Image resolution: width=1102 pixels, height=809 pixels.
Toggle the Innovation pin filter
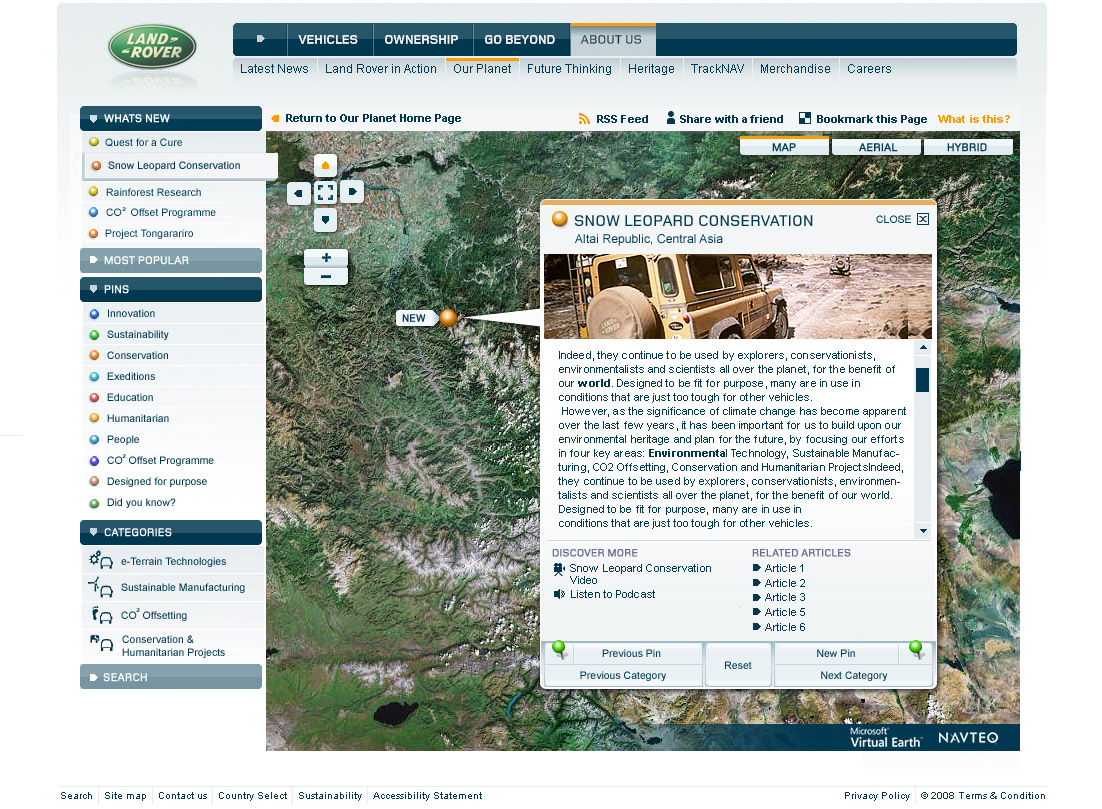171,313
